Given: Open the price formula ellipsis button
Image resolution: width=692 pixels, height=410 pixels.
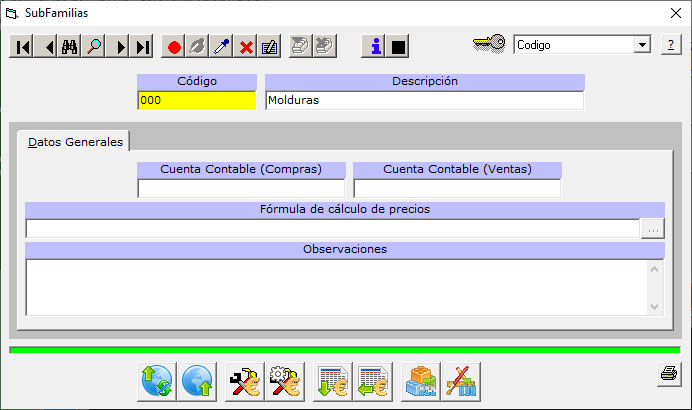Looking at the screenshot, I should [x=652, y=229].
